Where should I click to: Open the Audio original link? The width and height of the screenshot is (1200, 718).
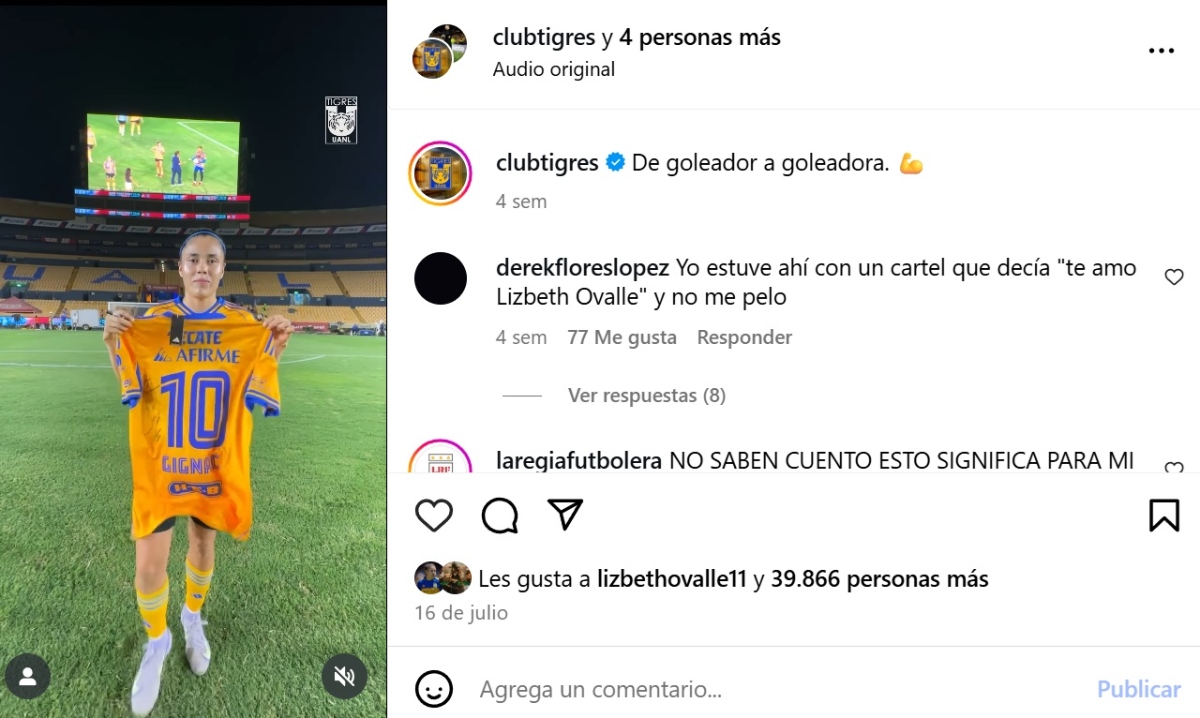tap(554, 69)
